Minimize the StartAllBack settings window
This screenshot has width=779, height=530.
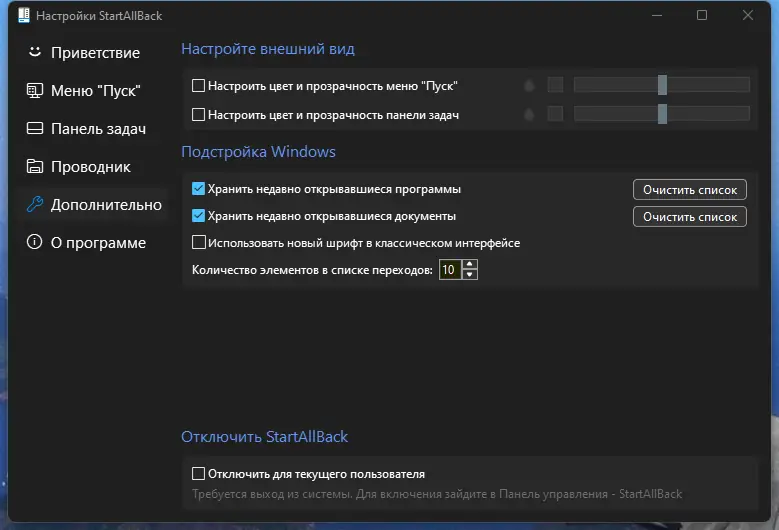[x=657, y=15]
